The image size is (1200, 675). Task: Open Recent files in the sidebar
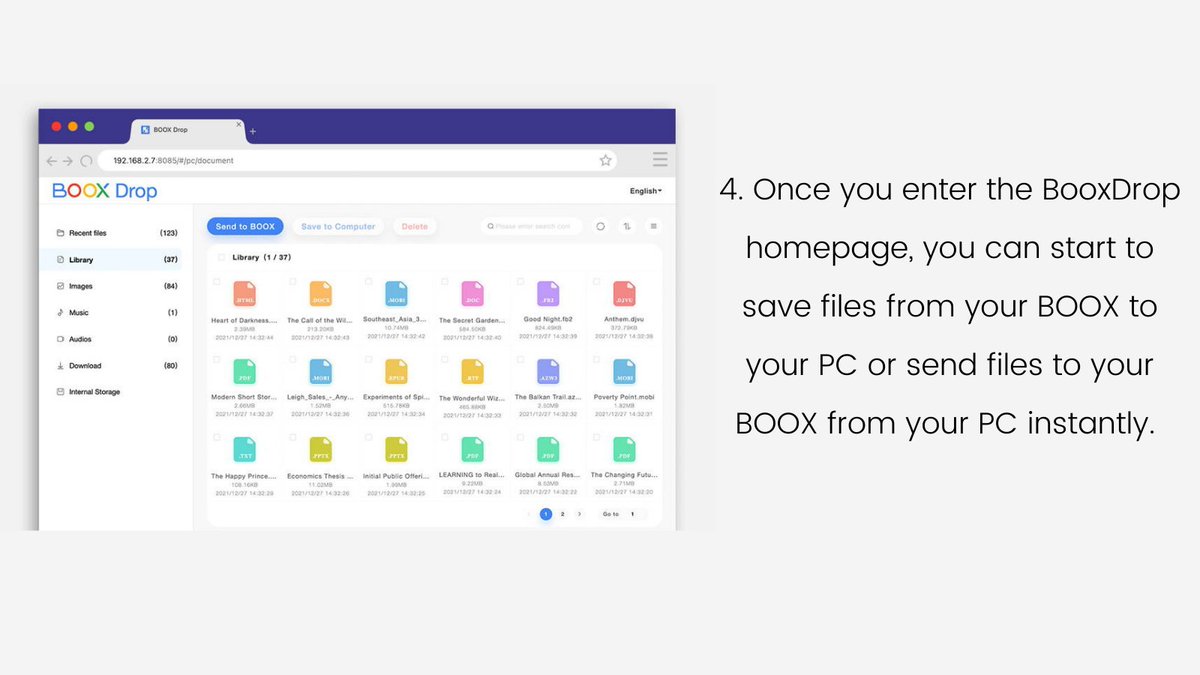pos(116,233)
